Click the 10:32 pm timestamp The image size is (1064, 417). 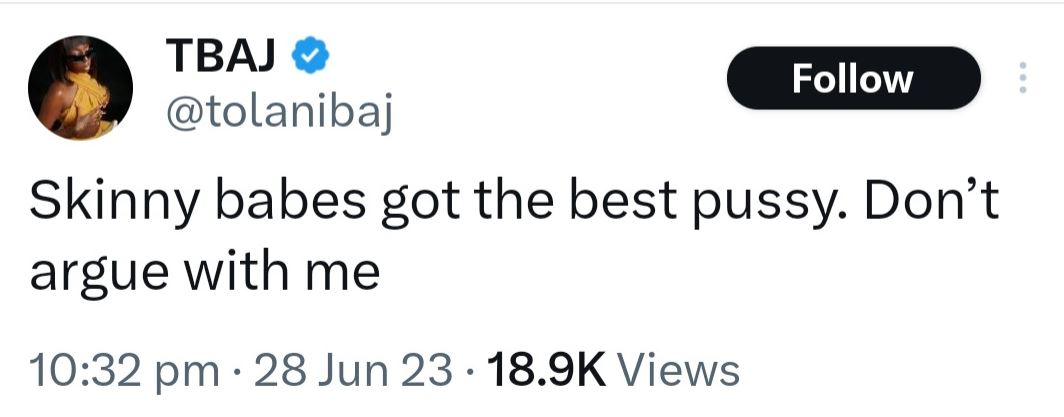(x=124, y=371)
